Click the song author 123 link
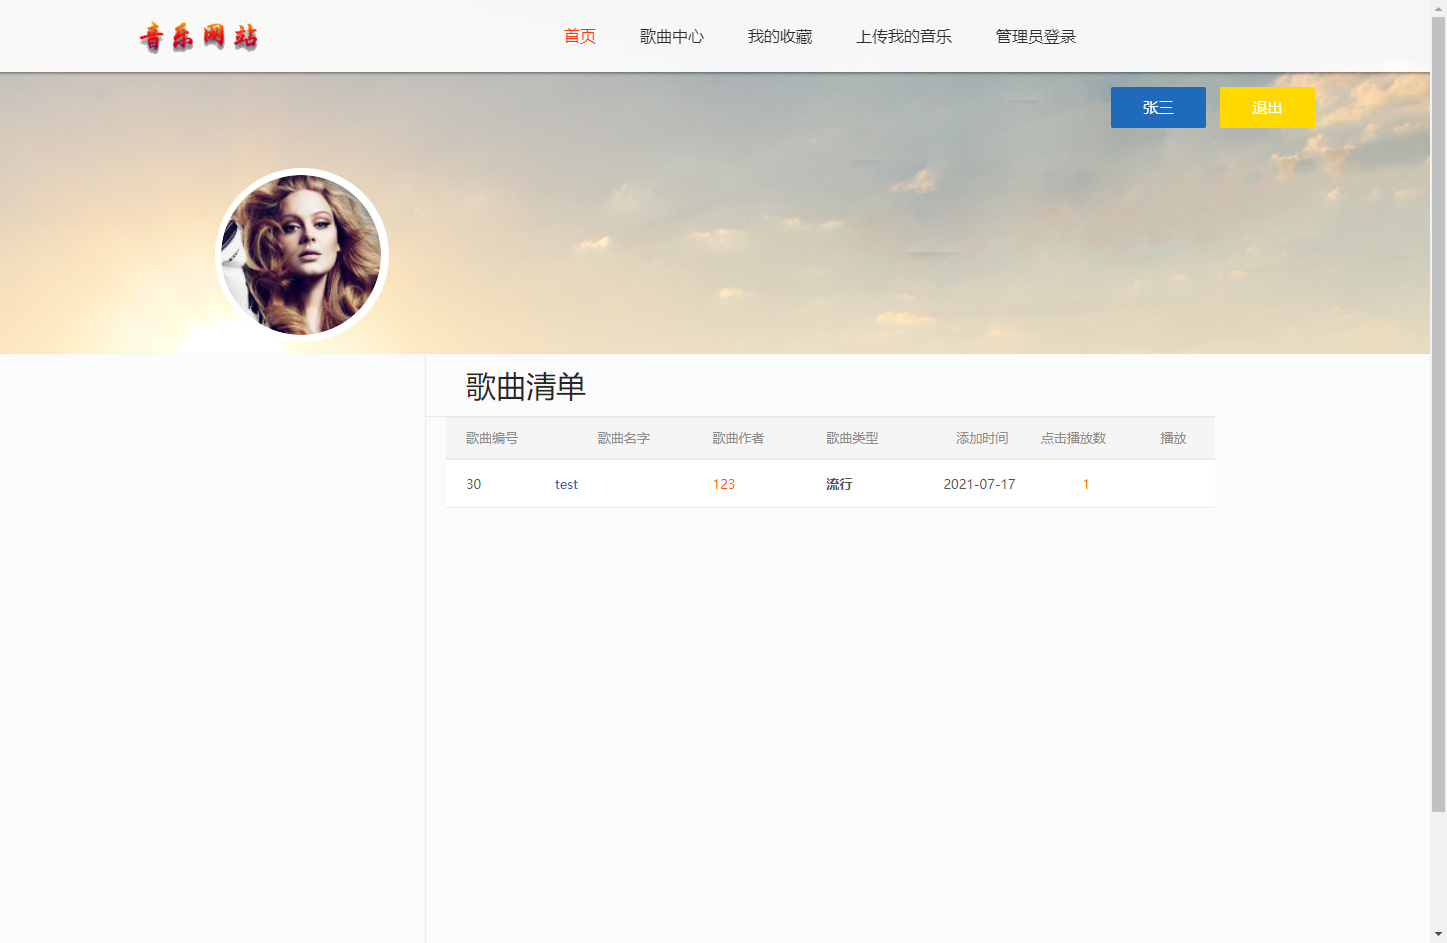The image size is (1447, 943). tap(723, 484)
